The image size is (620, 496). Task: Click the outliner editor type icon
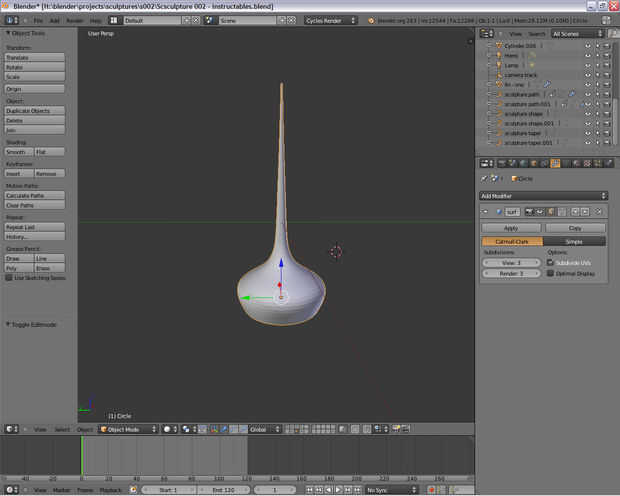coord(486,34)
